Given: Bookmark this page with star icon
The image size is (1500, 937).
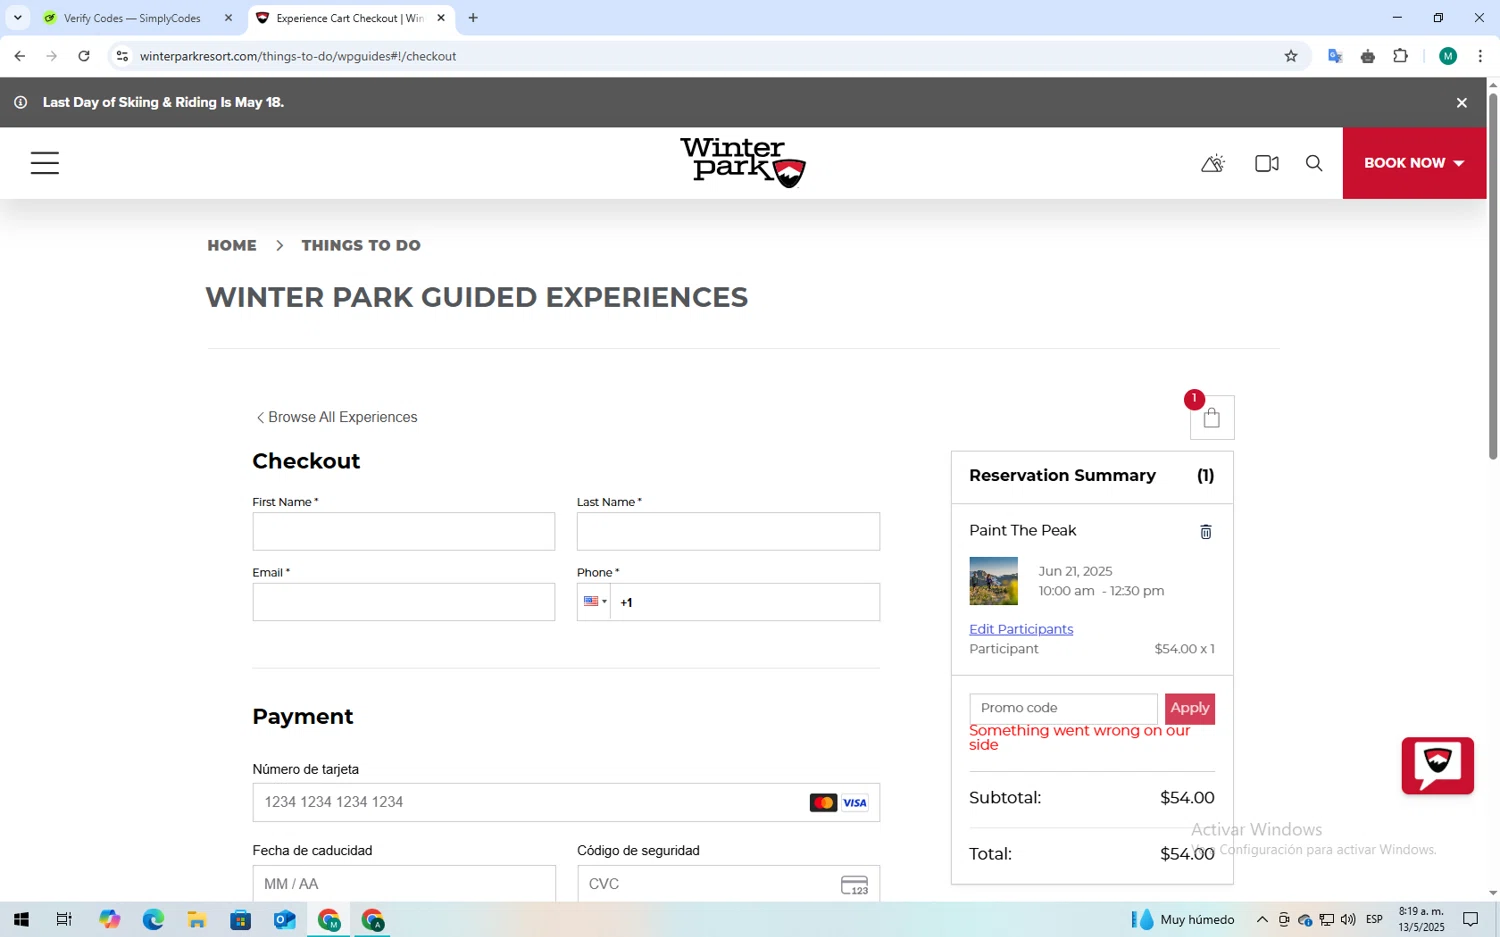Looking at the screenshot, I should [x=1291, y=56].
